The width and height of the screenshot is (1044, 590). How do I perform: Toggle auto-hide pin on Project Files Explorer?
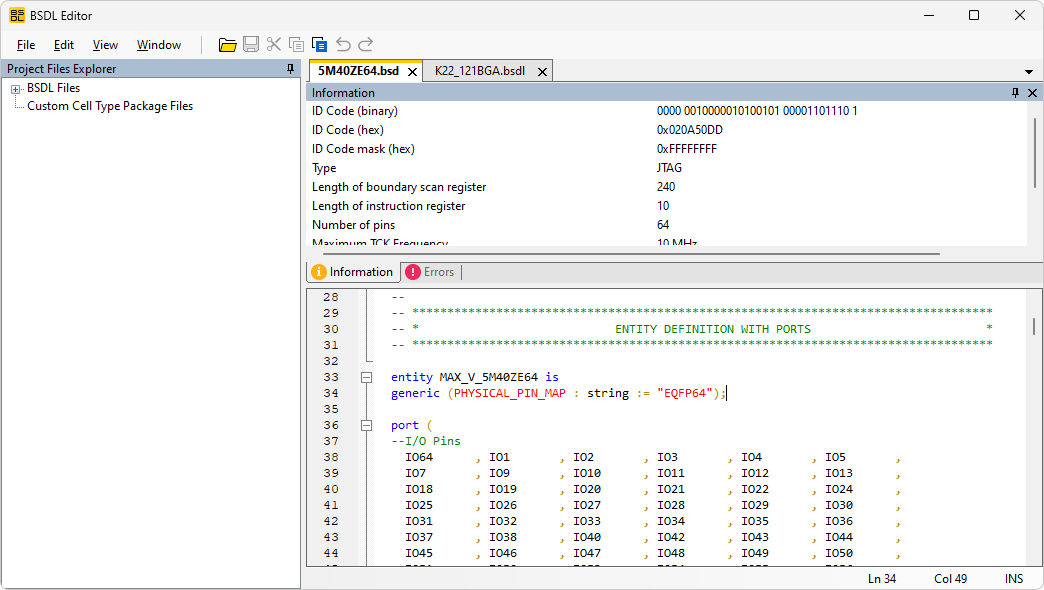(x=291, y=69)
